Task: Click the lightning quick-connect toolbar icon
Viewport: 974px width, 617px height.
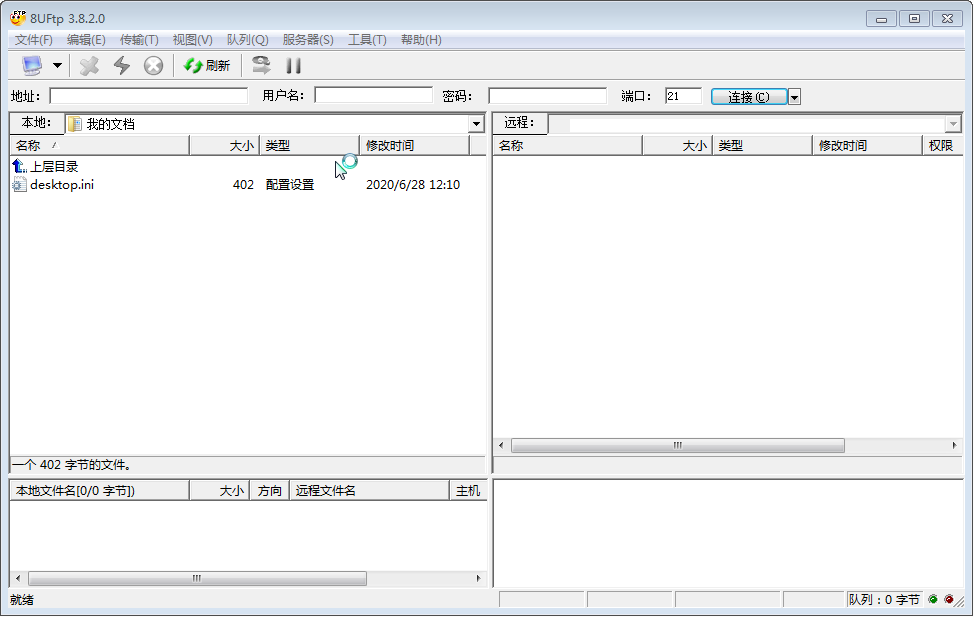Action: pos(122,66)
